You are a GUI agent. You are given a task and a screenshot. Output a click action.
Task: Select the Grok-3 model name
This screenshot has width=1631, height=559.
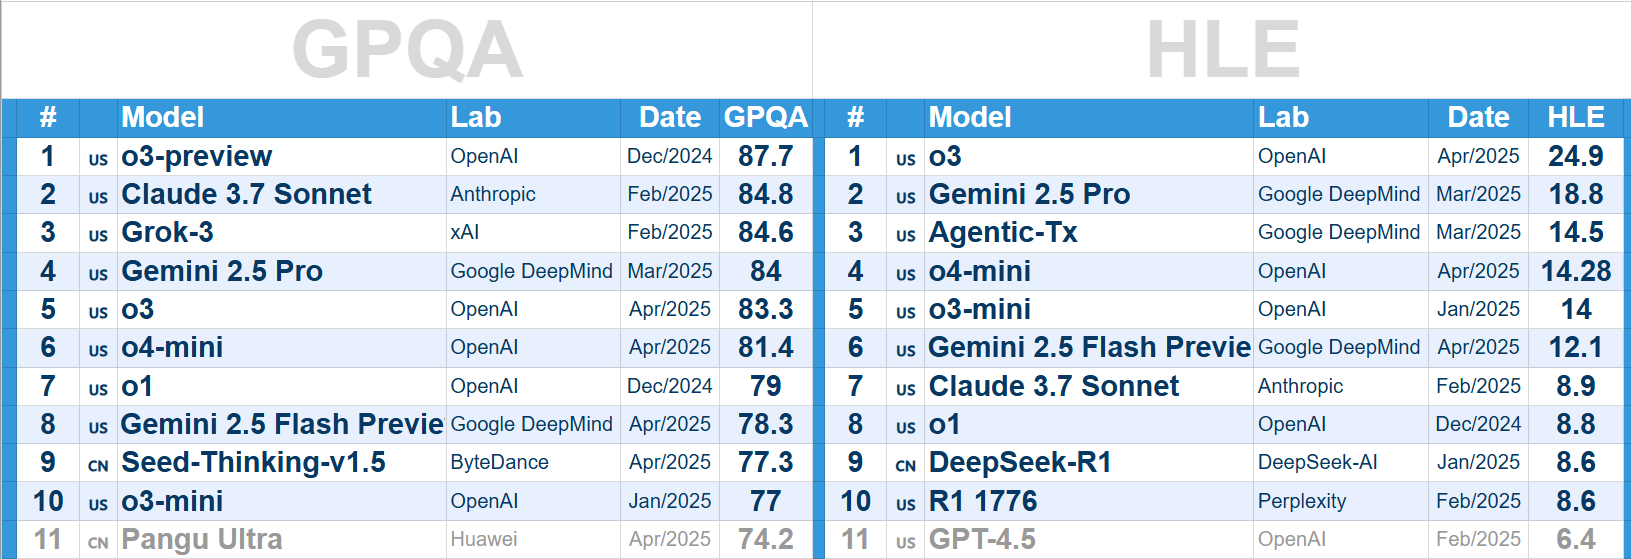167,232
